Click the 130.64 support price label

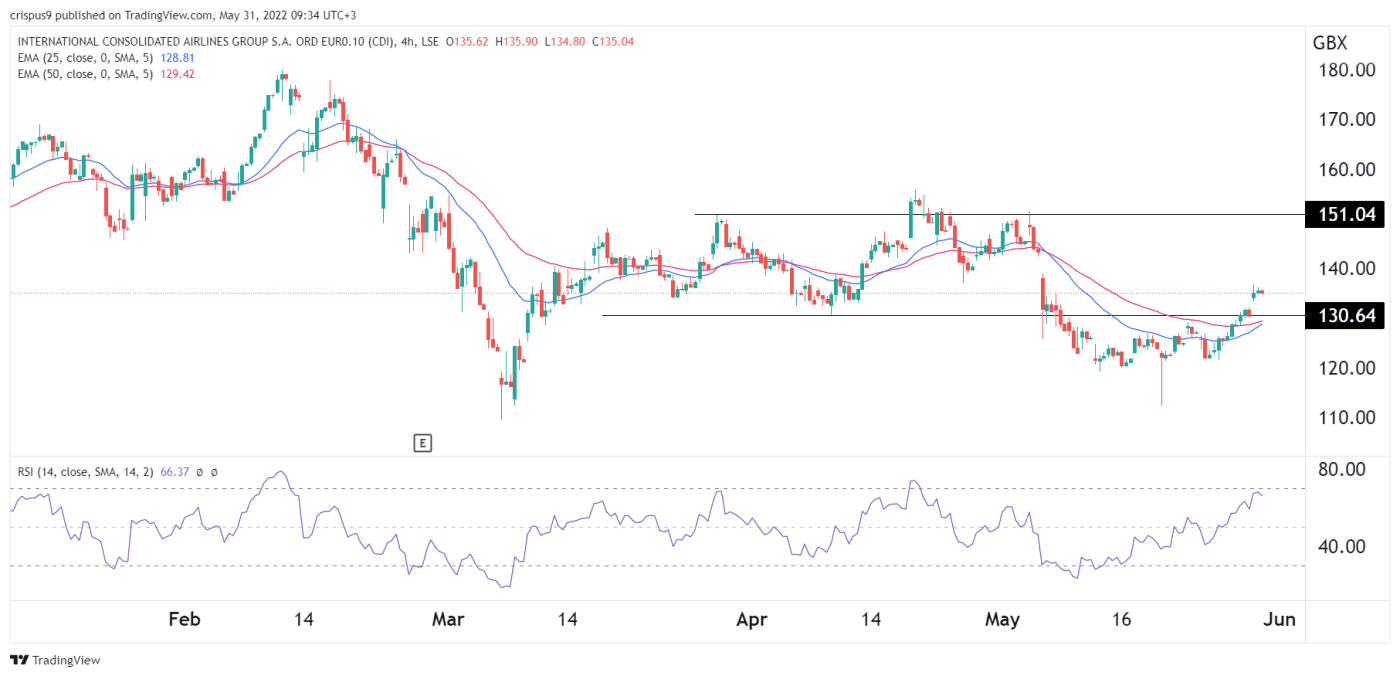(x=1344, y=316)
